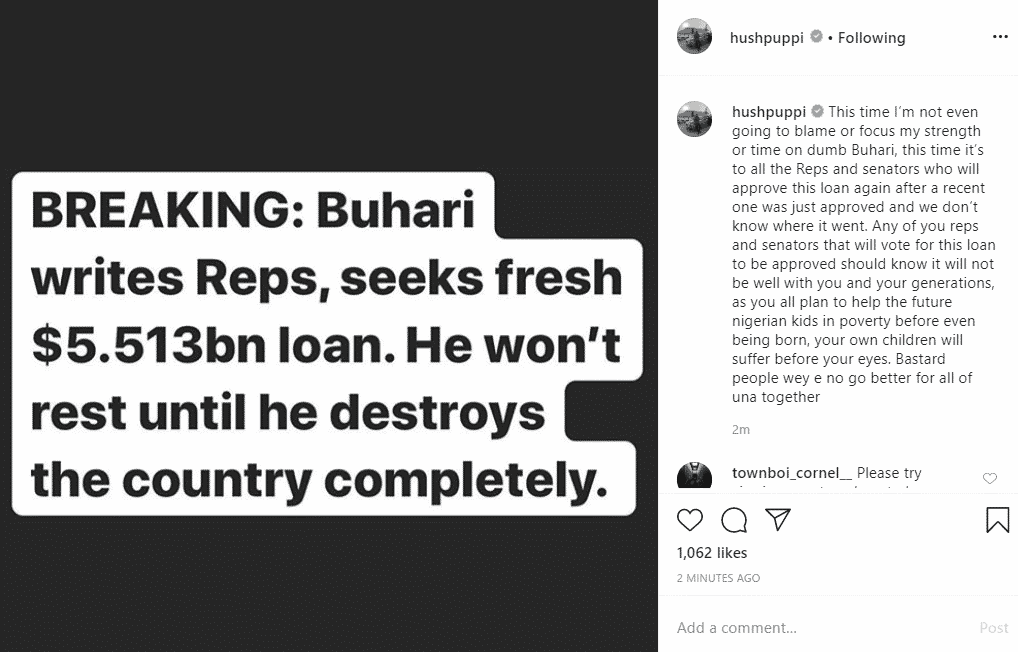This screenshot has height=652, width=1018.
Task: Like the post with heart icon
Action: [690, 520]
